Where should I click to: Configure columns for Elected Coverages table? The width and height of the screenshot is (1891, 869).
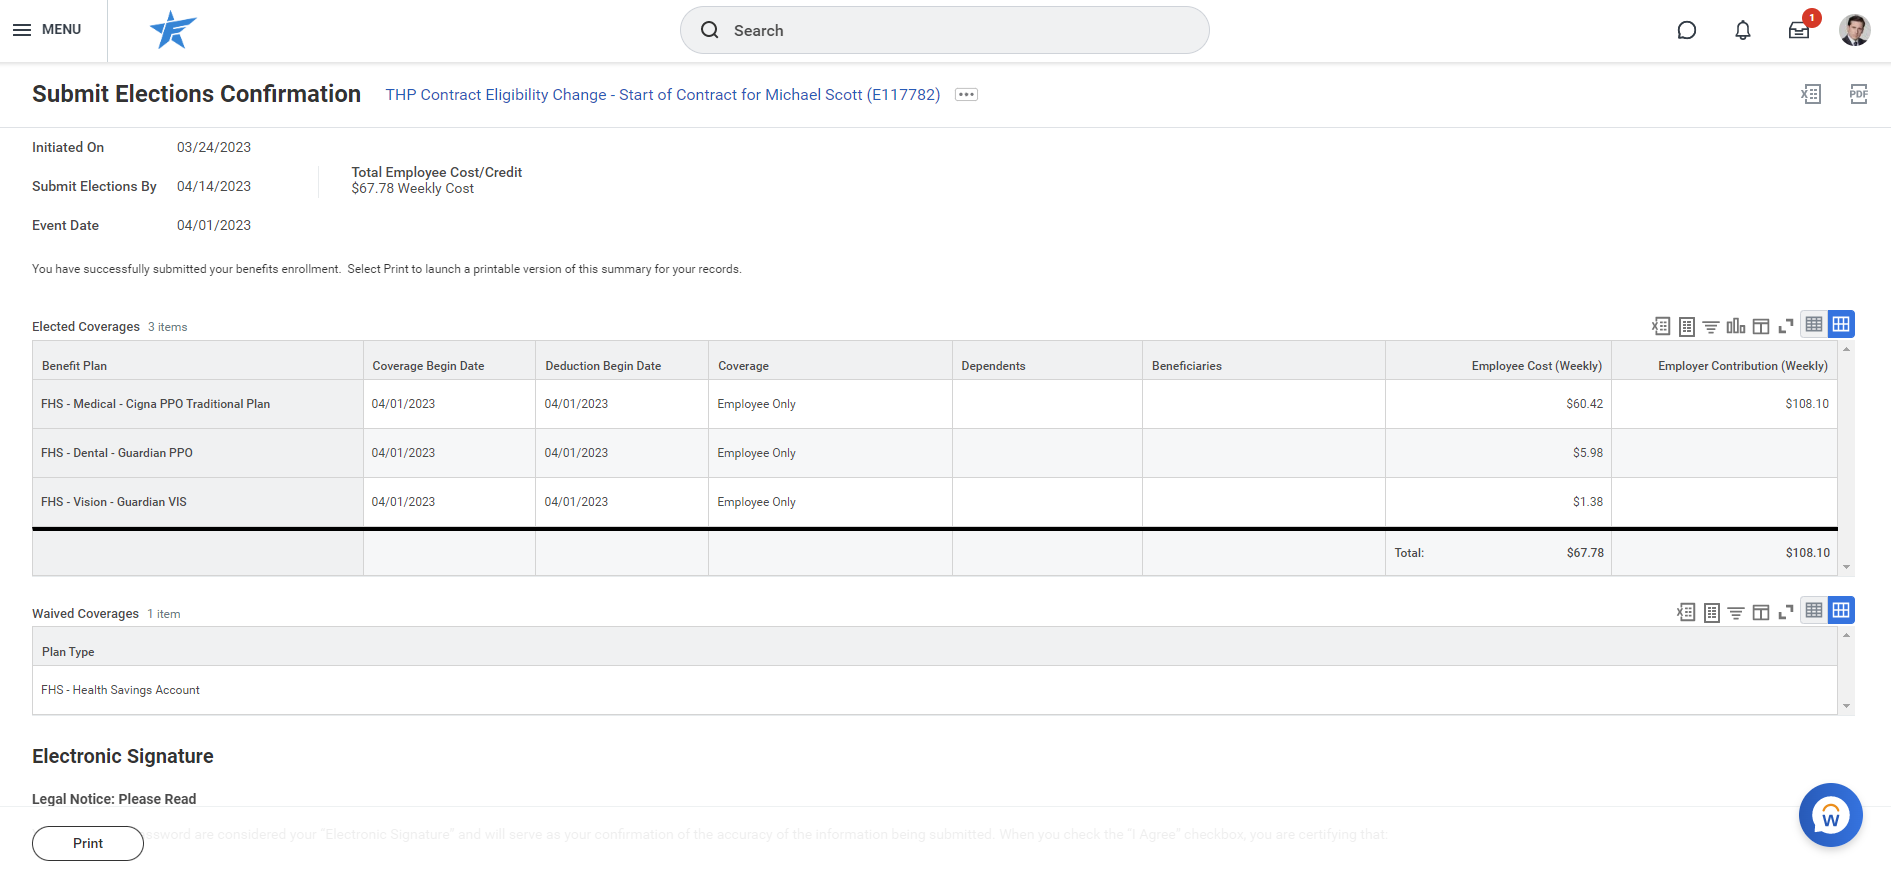pos(1761,326)
